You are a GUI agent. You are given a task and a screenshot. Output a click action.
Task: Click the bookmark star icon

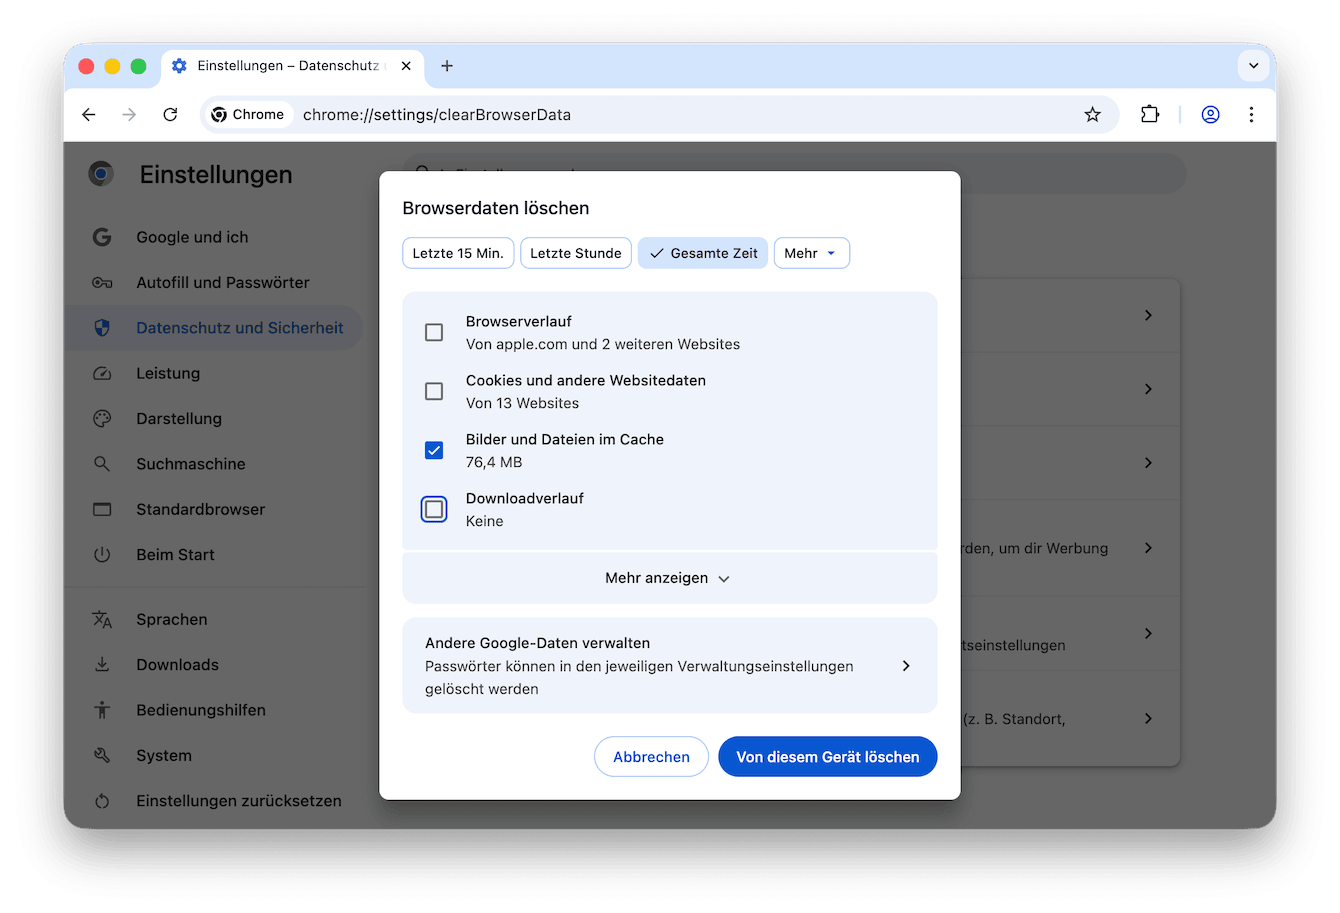tap(1092, 114)
